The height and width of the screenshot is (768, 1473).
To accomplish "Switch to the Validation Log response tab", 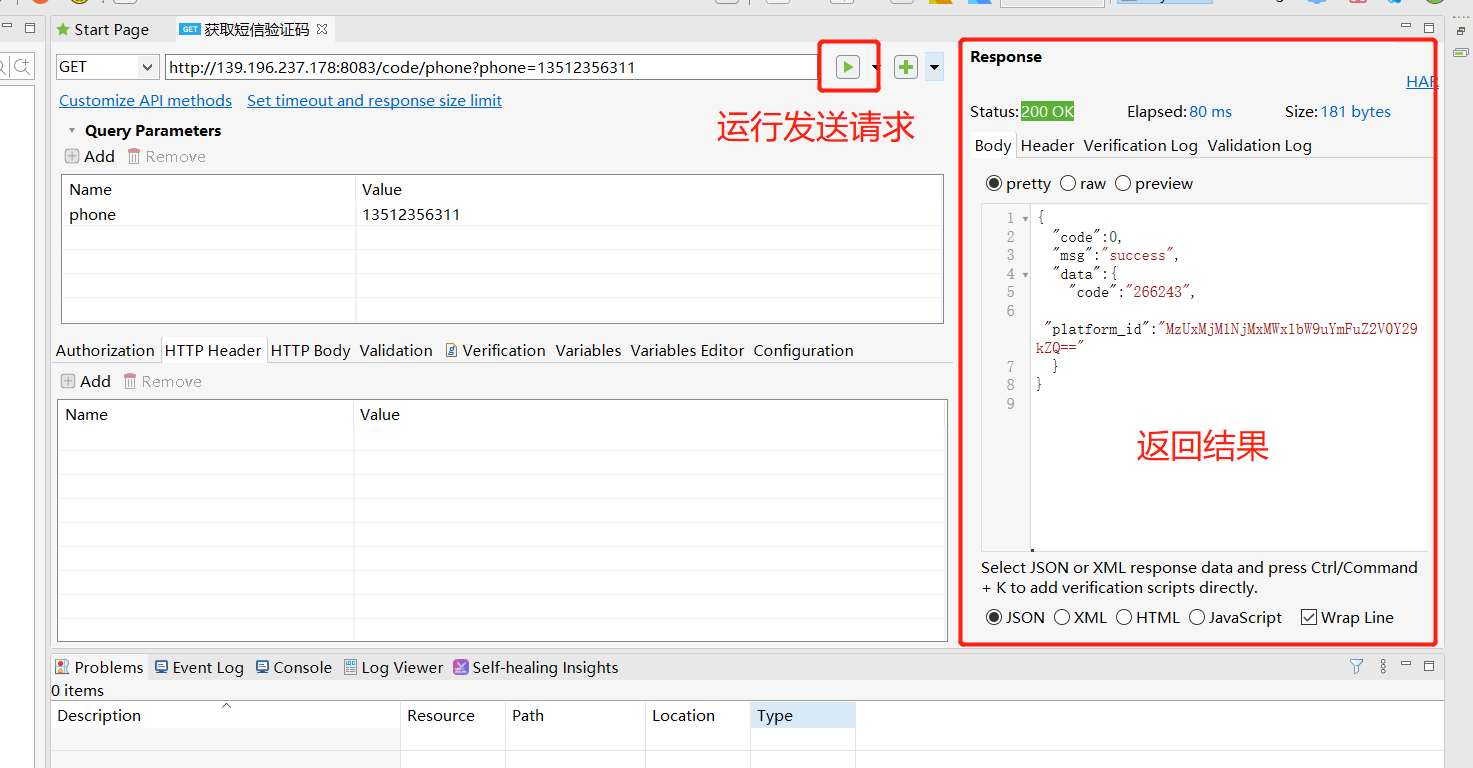I will (1259, 145).
